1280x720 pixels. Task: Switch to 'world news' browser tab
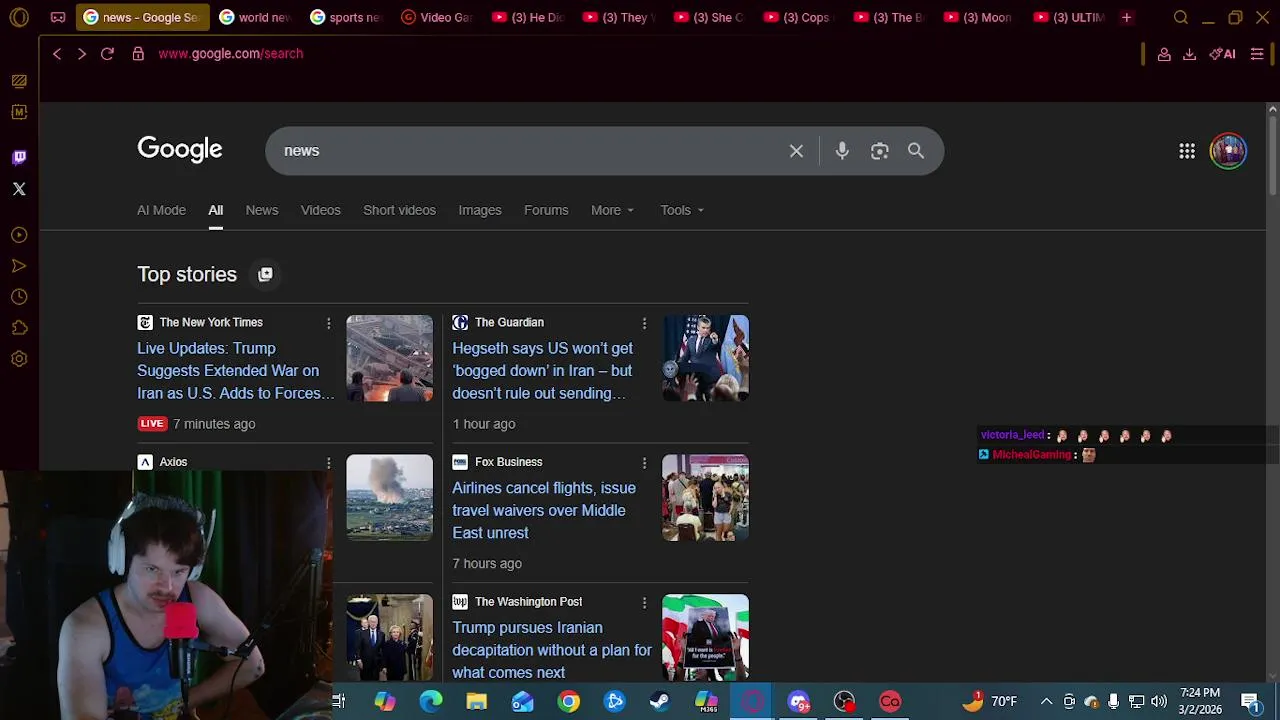click(x=254, y=17)
